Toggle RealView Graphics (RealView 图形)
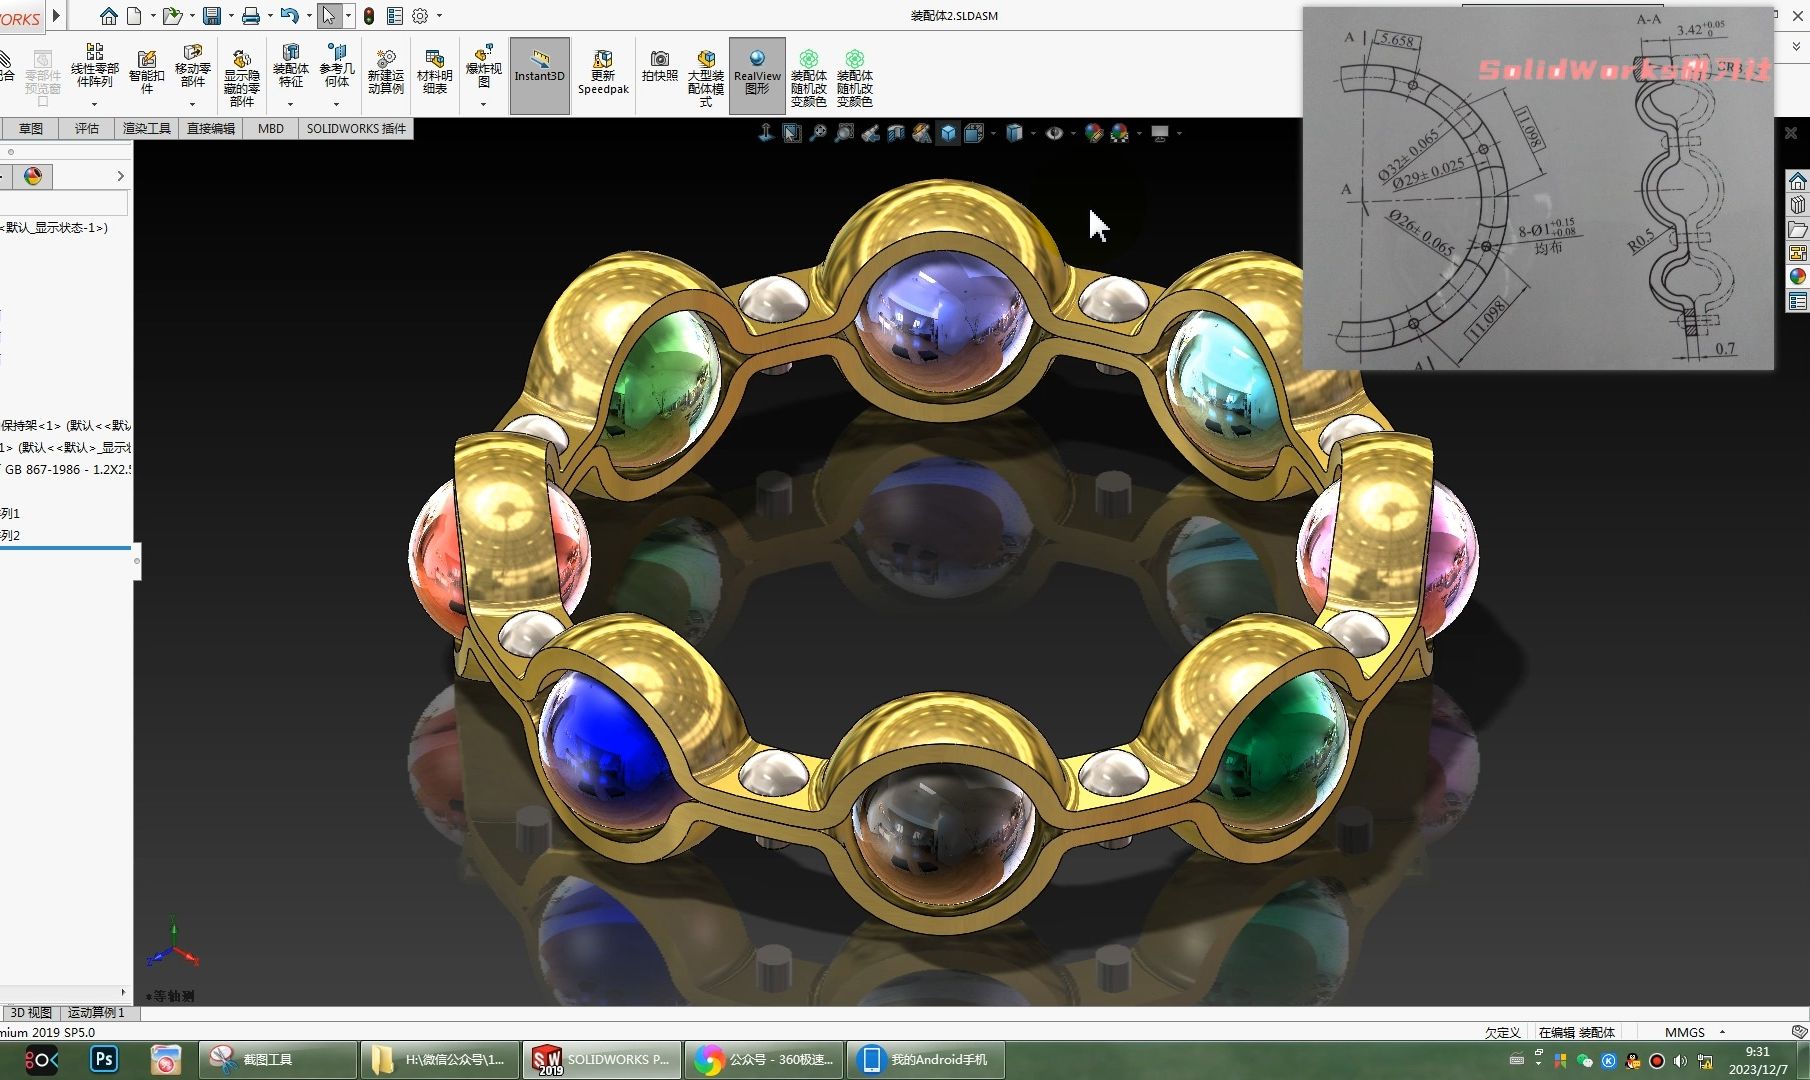Screen dimensions: 1810x1080 click(757, 76)
